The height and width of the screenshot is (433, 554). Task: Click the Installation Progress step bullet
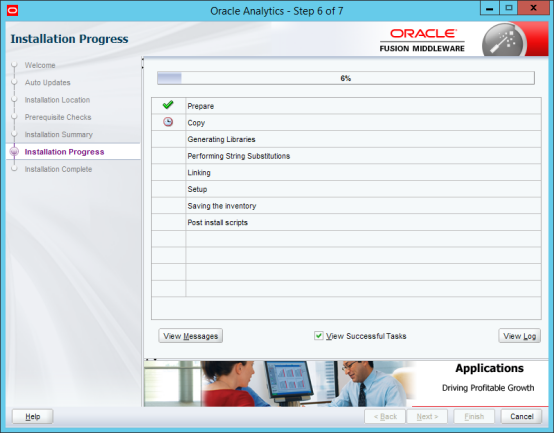point(14,152)
